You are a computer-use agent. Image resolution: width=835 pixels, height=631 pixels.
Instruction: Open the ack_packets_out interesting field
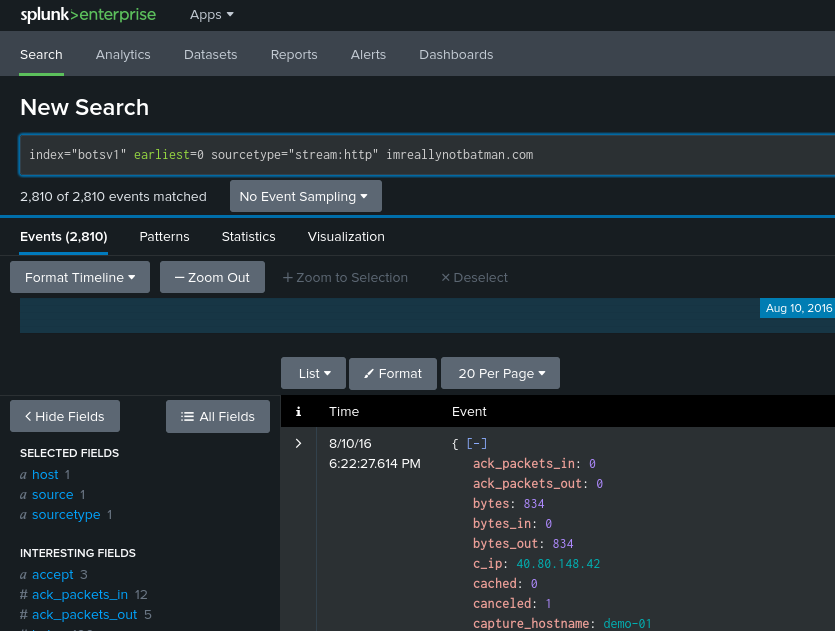pos(85,614)
